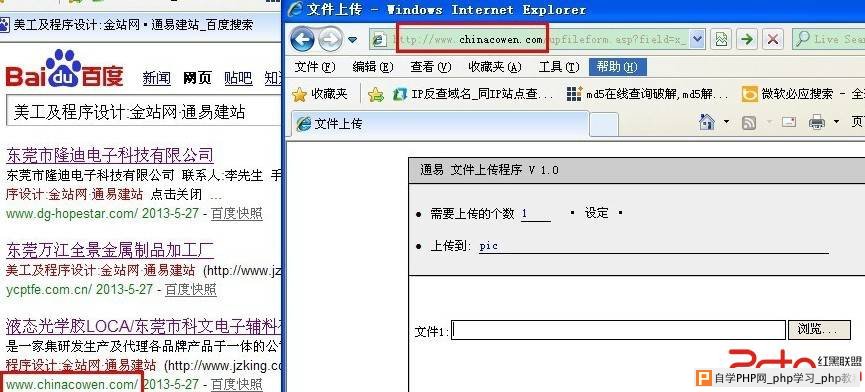This screenshot has height=392, width=865.
Task: Open 百度快照 for ycptfe.com.cn result
Action: point(190,289)
